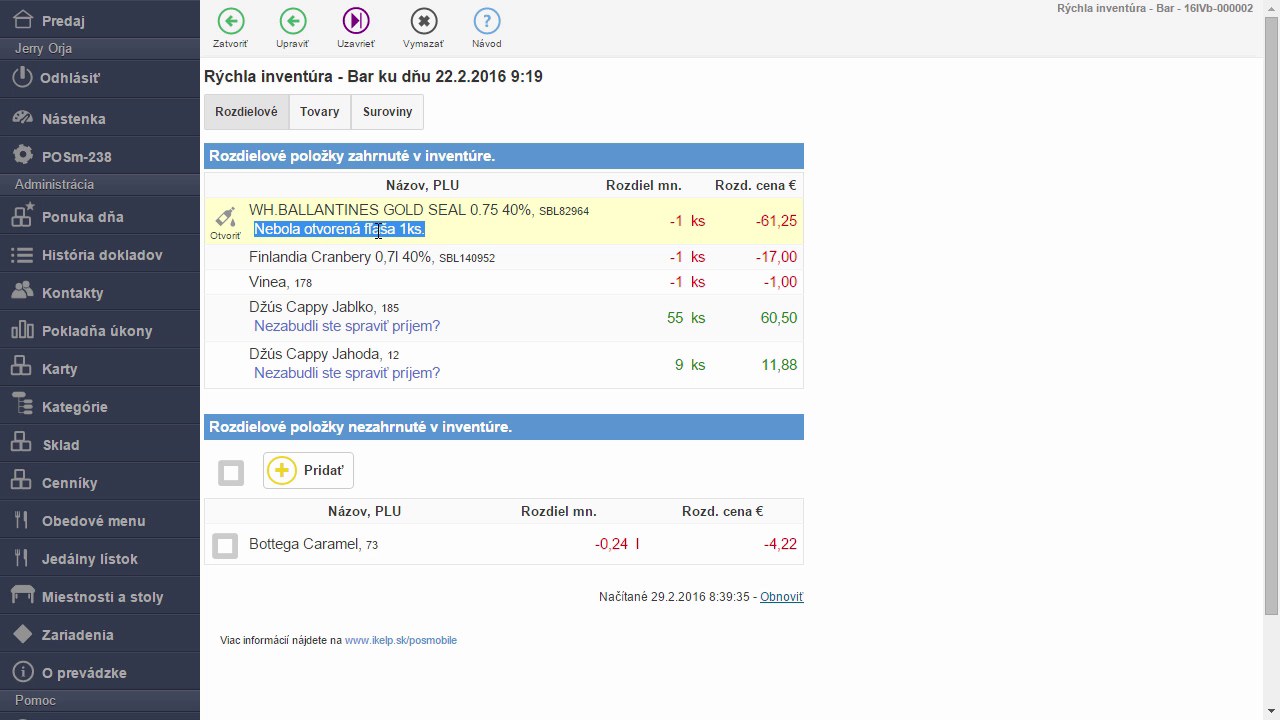Click the Odhlásiť power icon
Image resolution: width=1280 pixels, height=720 pixels.
click(x=22, y=77)
